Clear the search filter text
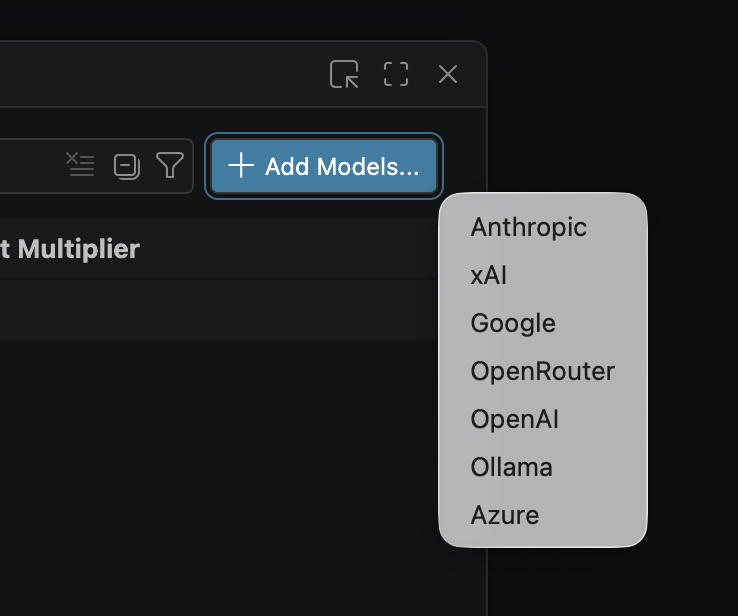738x616 pixels. [80, 165]
